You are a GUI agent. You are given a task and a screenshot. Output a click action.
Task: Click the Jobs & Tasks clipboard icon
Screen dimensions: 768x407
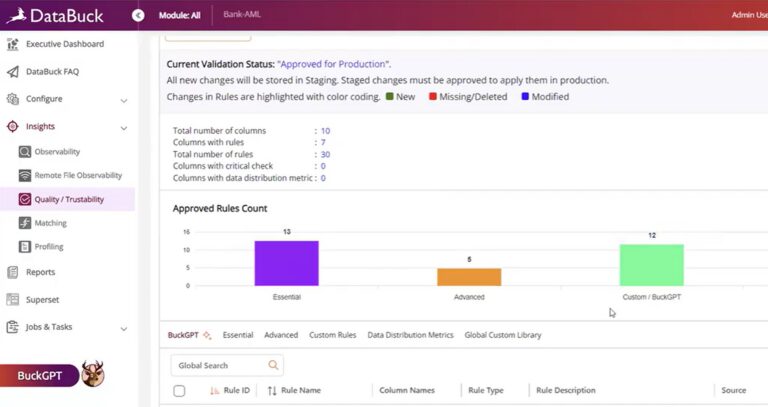[13, 327]
